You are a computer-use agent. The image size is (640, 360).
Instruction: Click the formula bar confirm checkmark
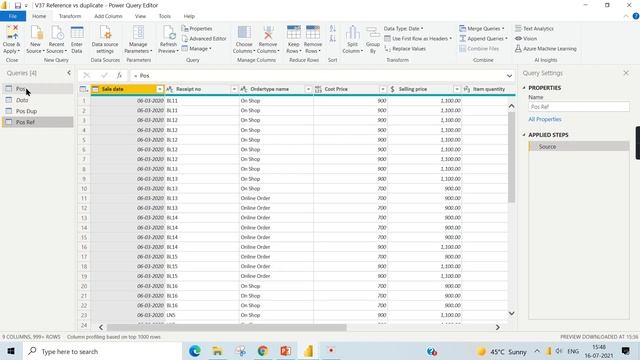coord(104,75)
